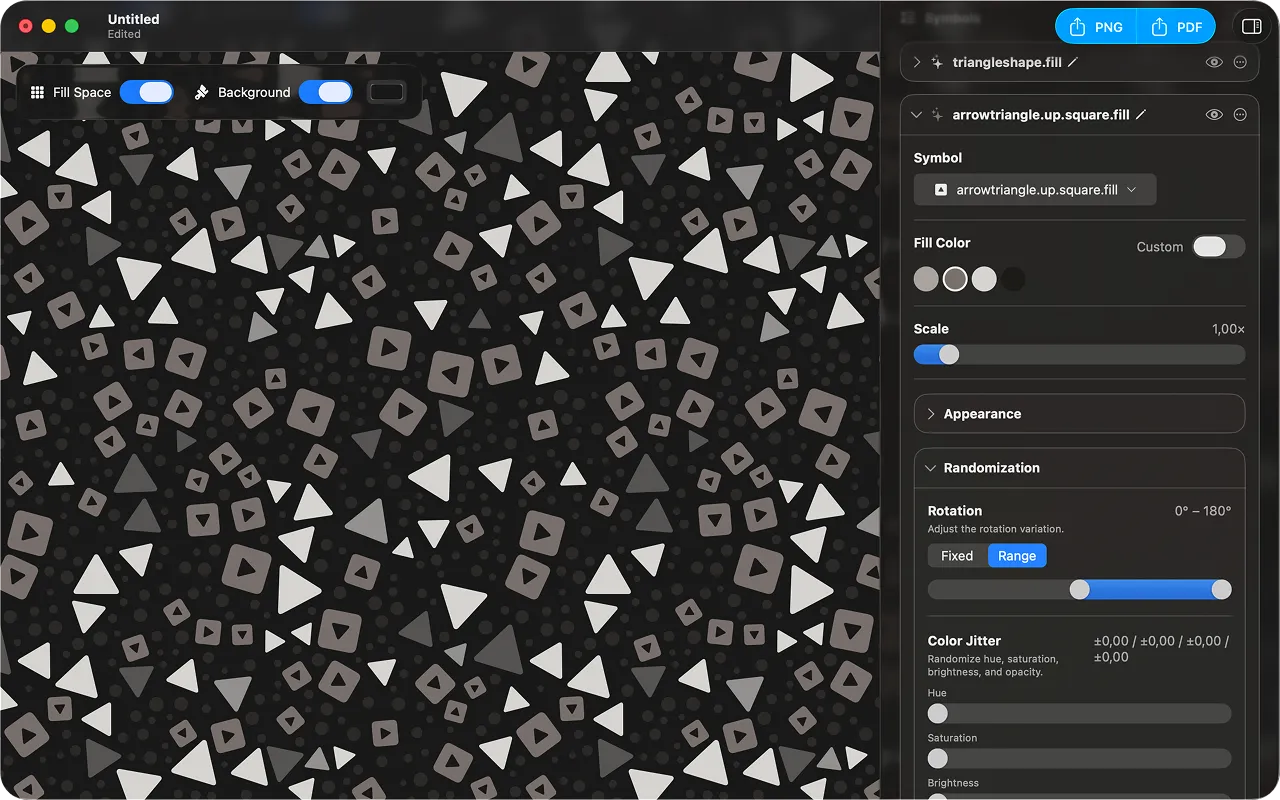Export the pattern as PNG
Screen dimensions: 1280x800
[x=1096, y=27]
